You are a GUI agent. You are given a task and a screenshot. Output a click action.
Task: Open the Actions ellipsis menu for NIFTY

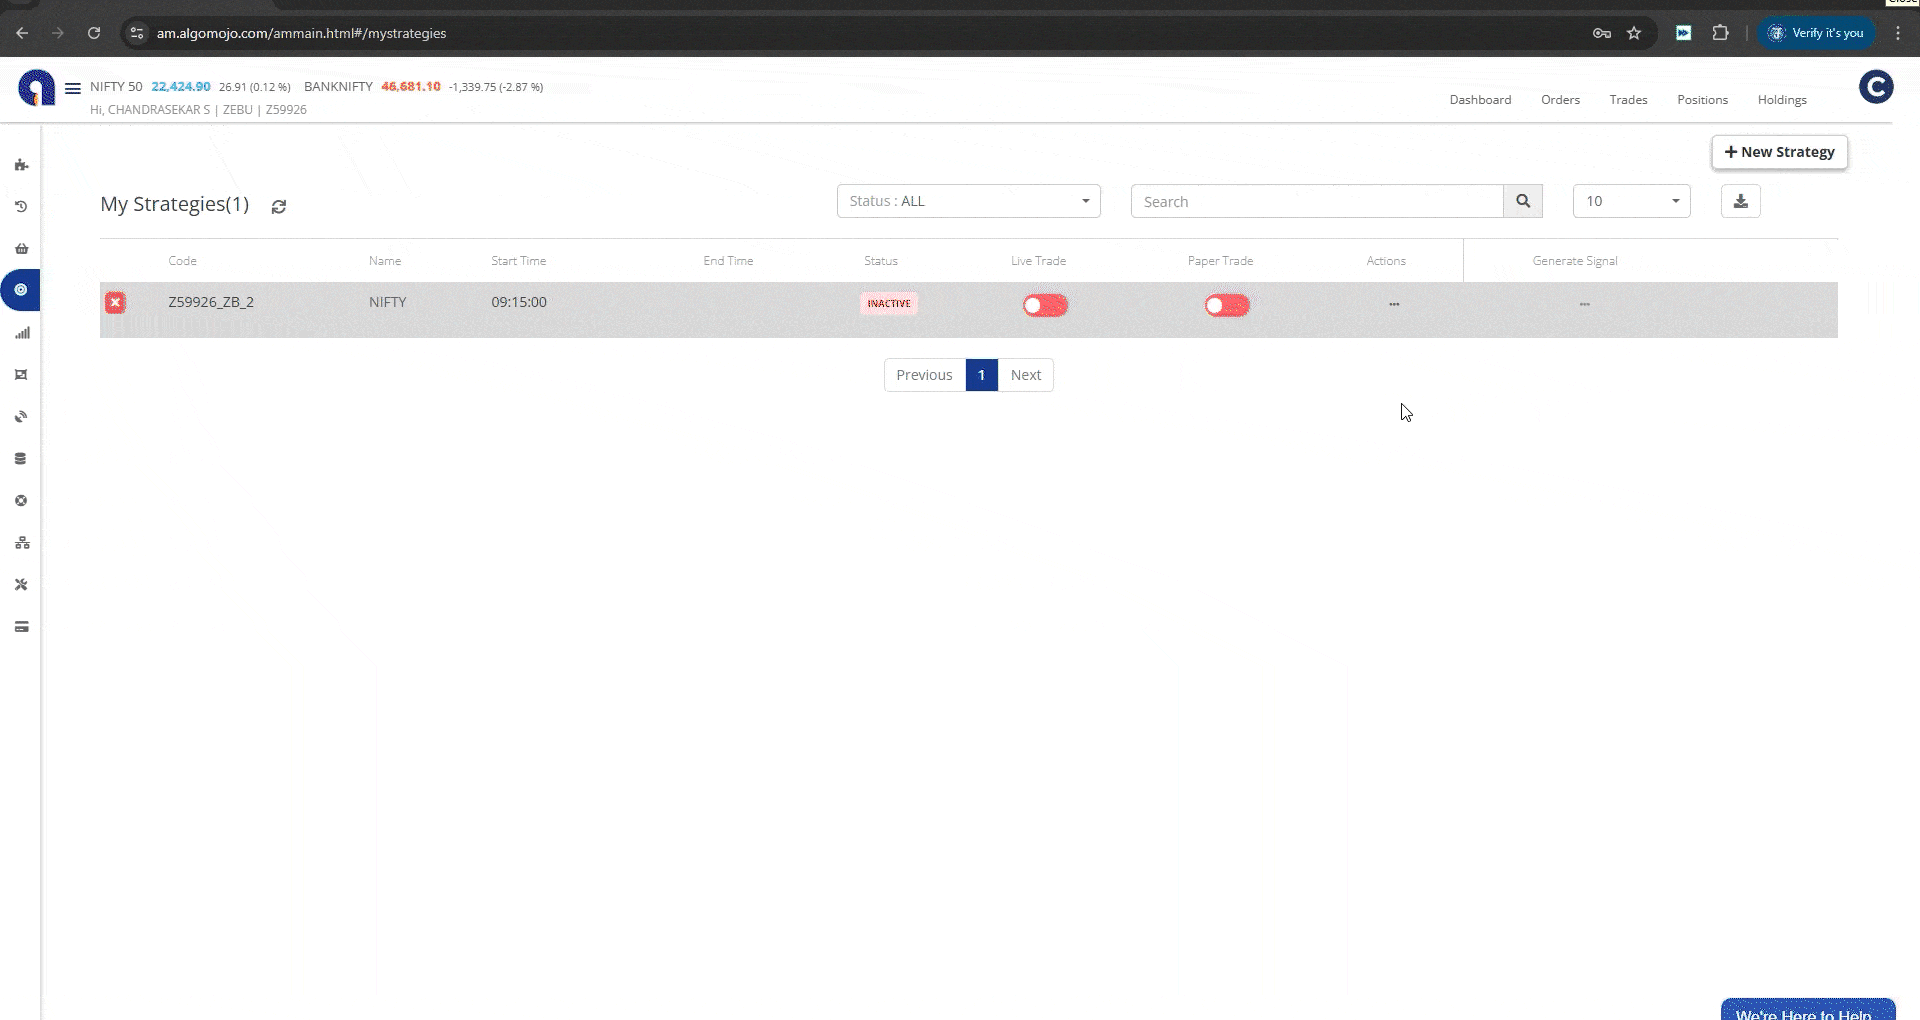(x=1394, y=304)
